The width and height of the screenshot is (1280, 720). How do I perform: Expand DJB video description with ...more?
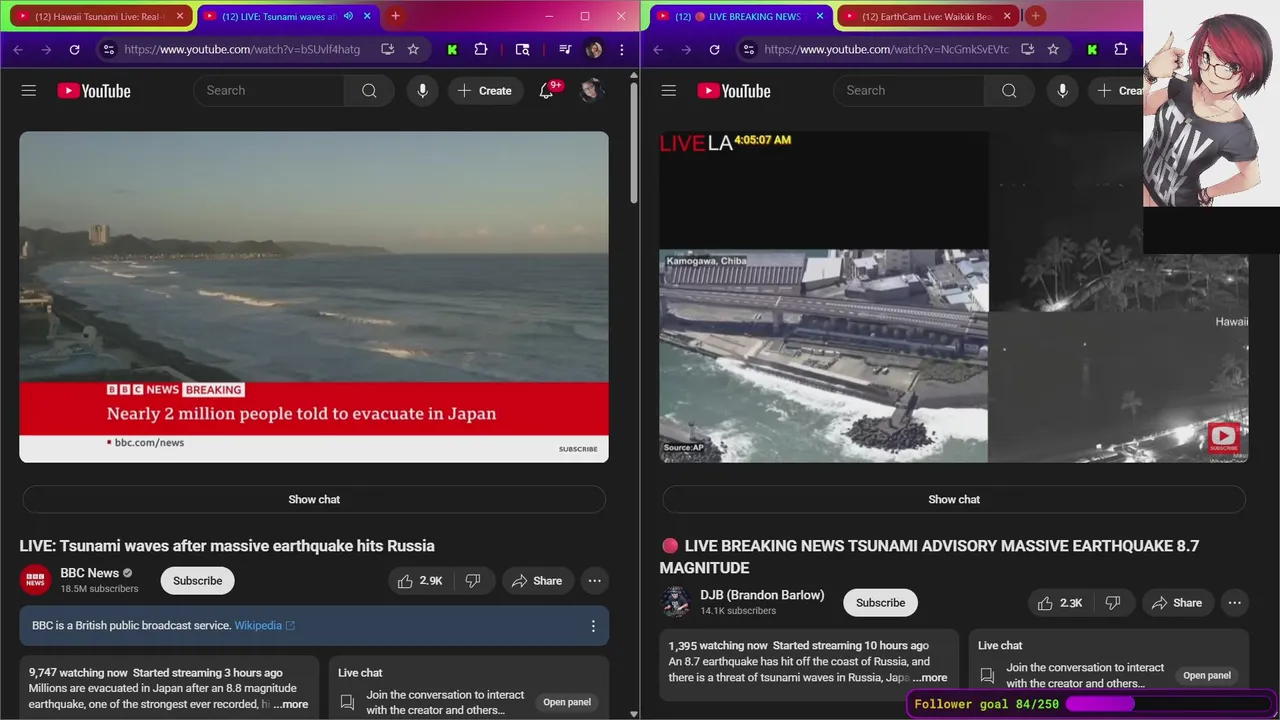pyautogui.click(x=929, y=677)
